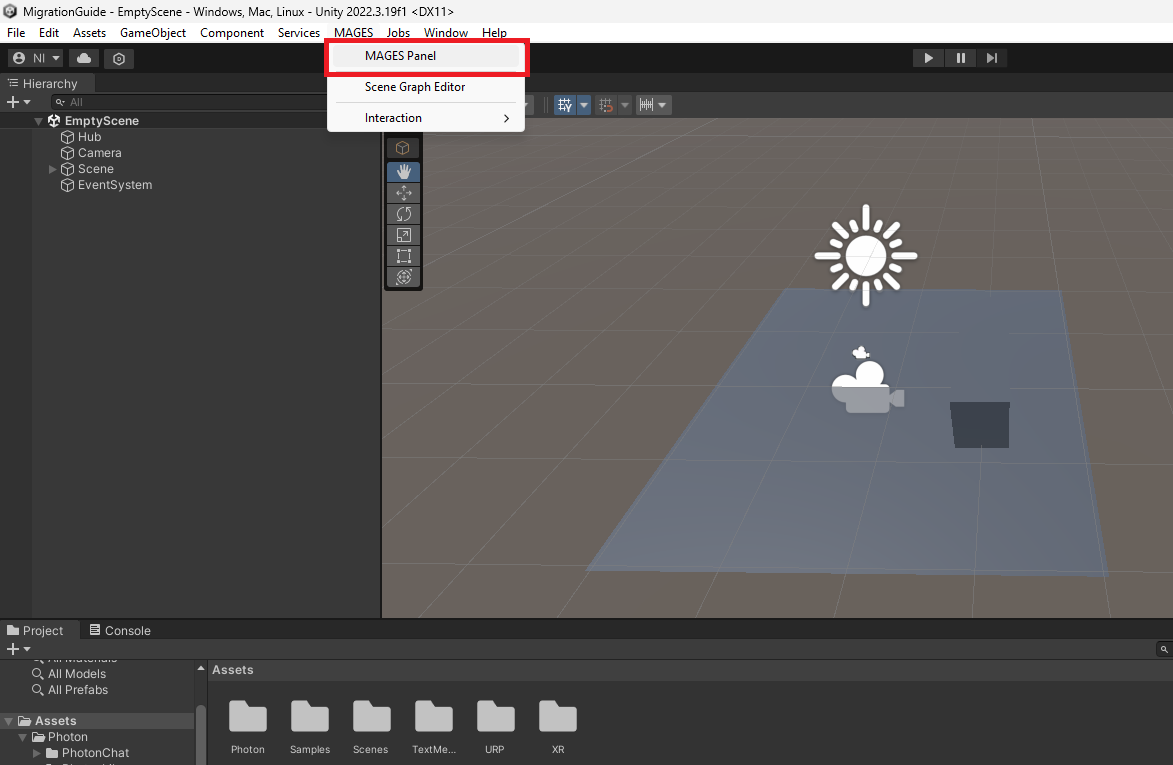Open the File menu

pyautogui.click(x=16, y=33)
